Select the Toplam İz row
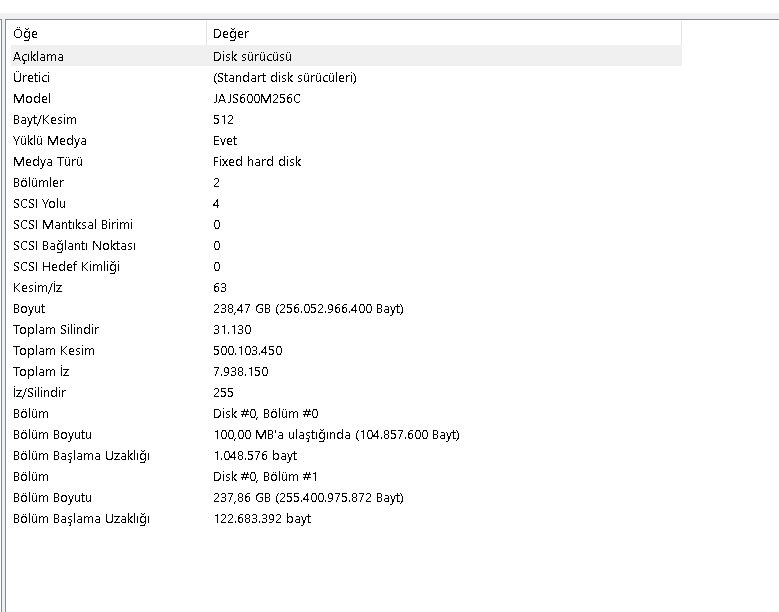The image size is (779, 612). 346,372
